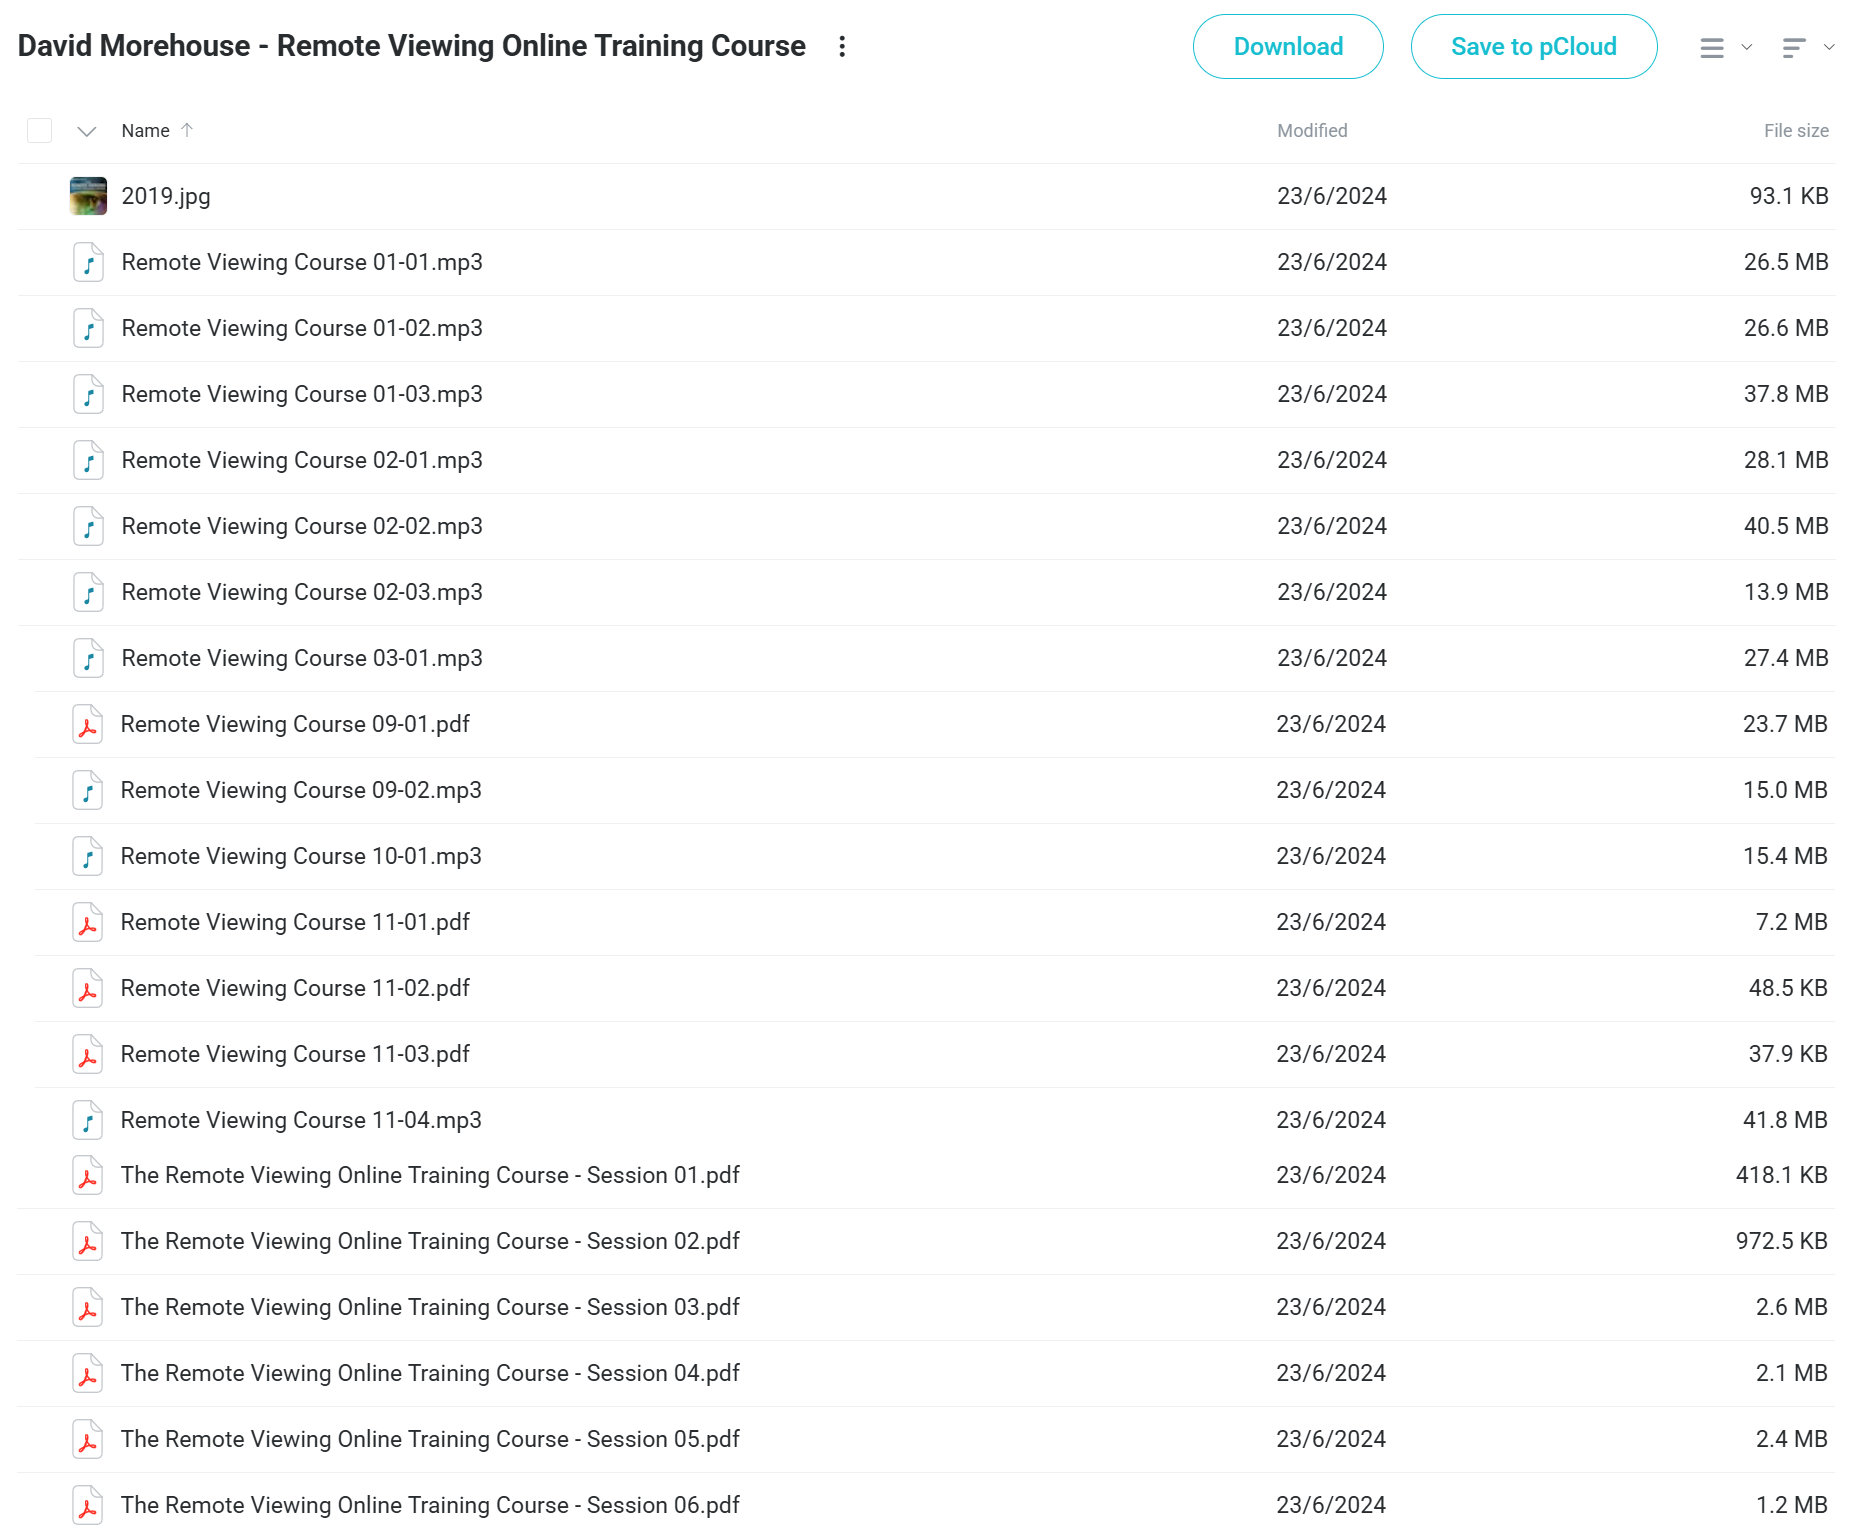Open Remote Viewing Course 01-02.mp3
1853x1537 pixels.
click(302, 328)
